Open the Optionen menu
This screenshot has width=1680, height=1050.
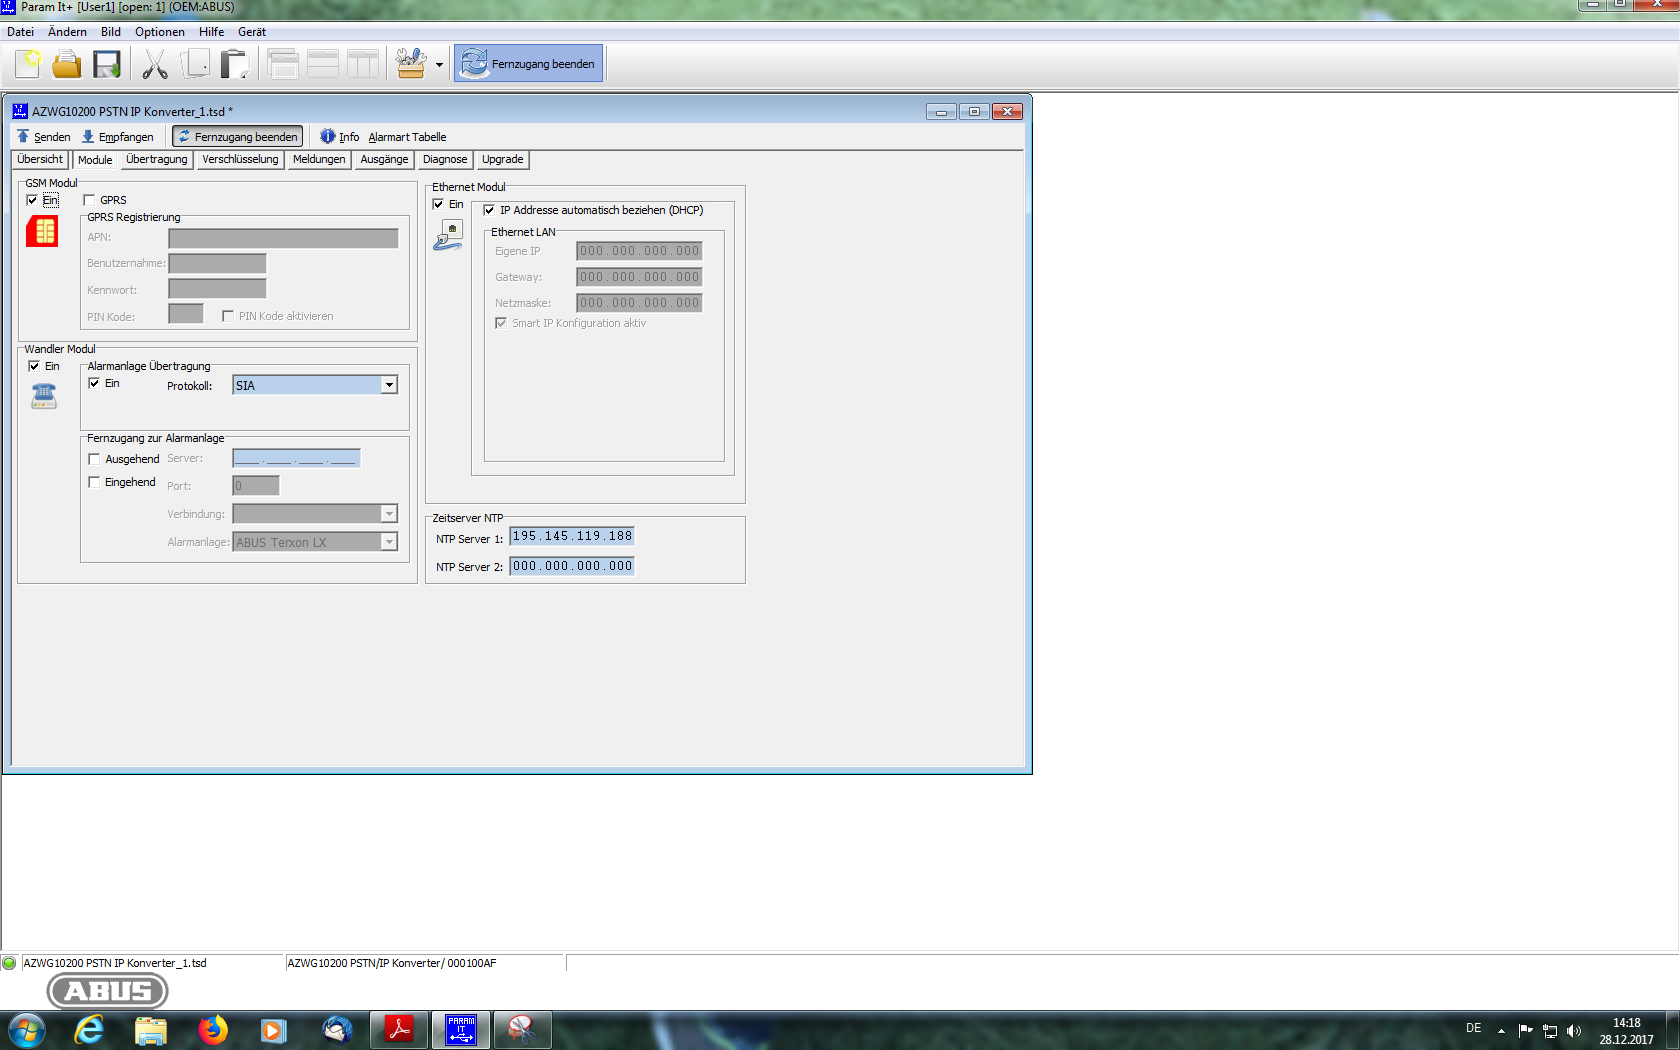(160, 32)
